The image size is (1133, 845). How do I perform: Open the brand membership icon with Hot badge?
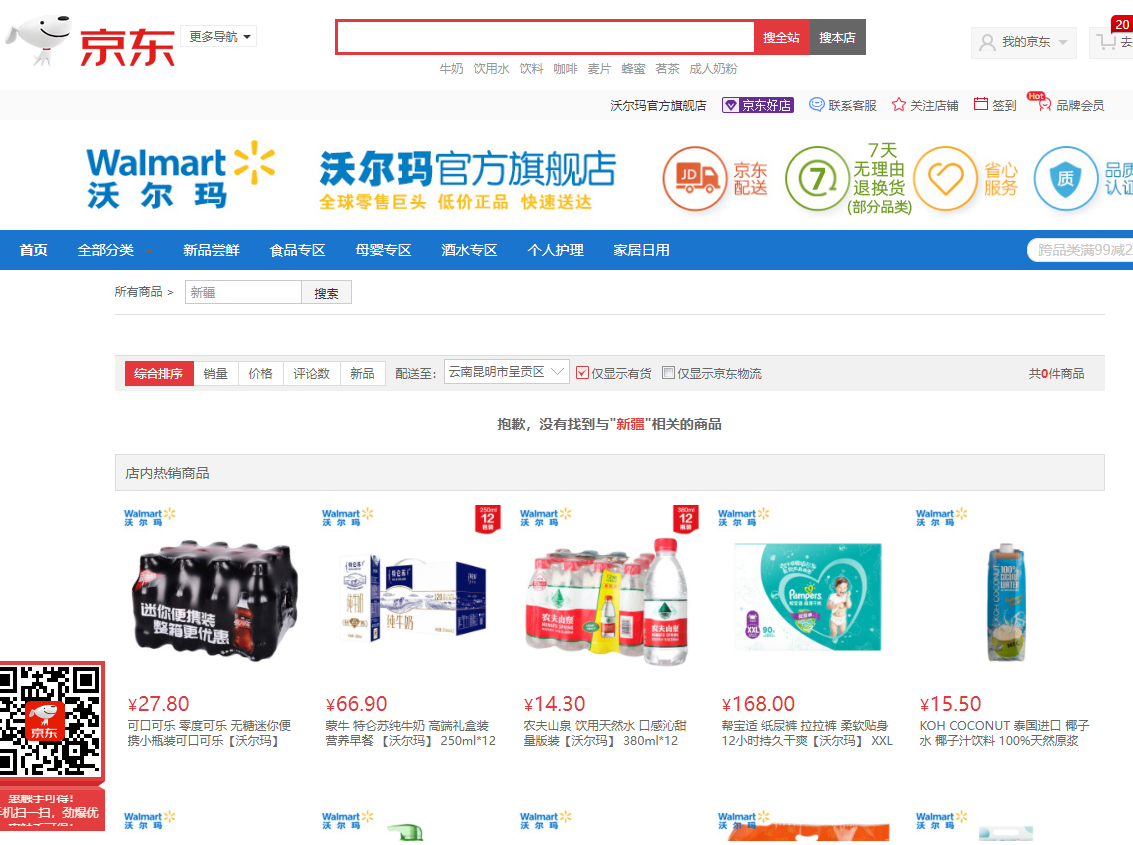tap(1040, 102)
